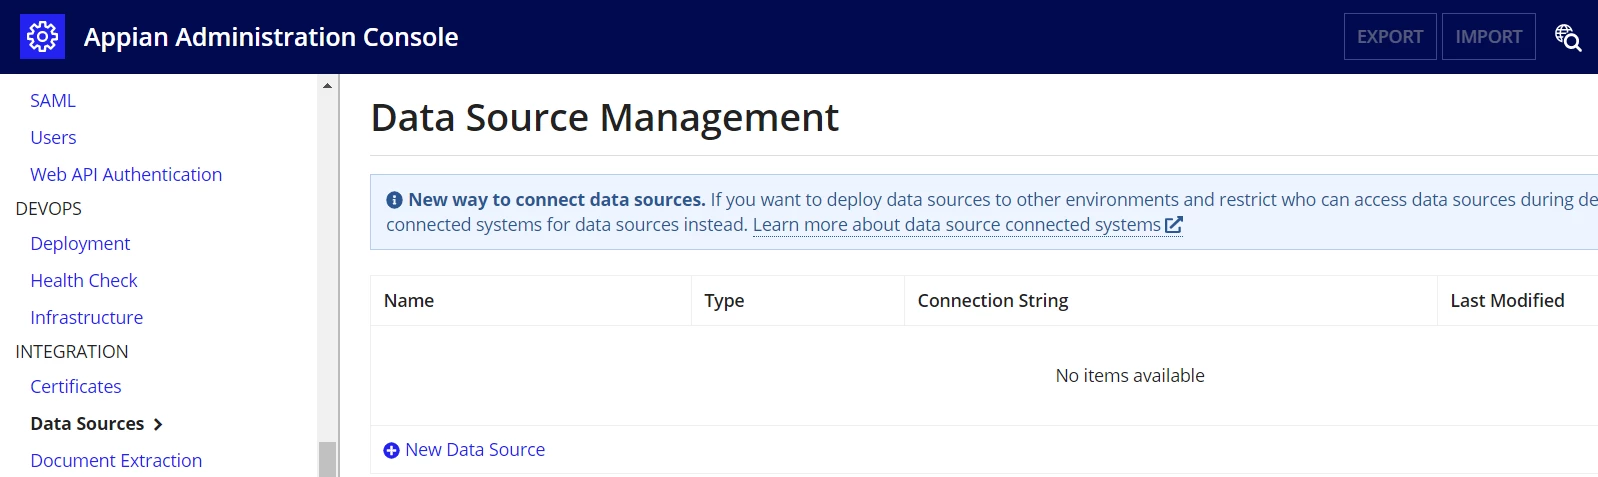Click the Data Source Management heading
This screenshot has height=477, width=1598.
point(605,118)
